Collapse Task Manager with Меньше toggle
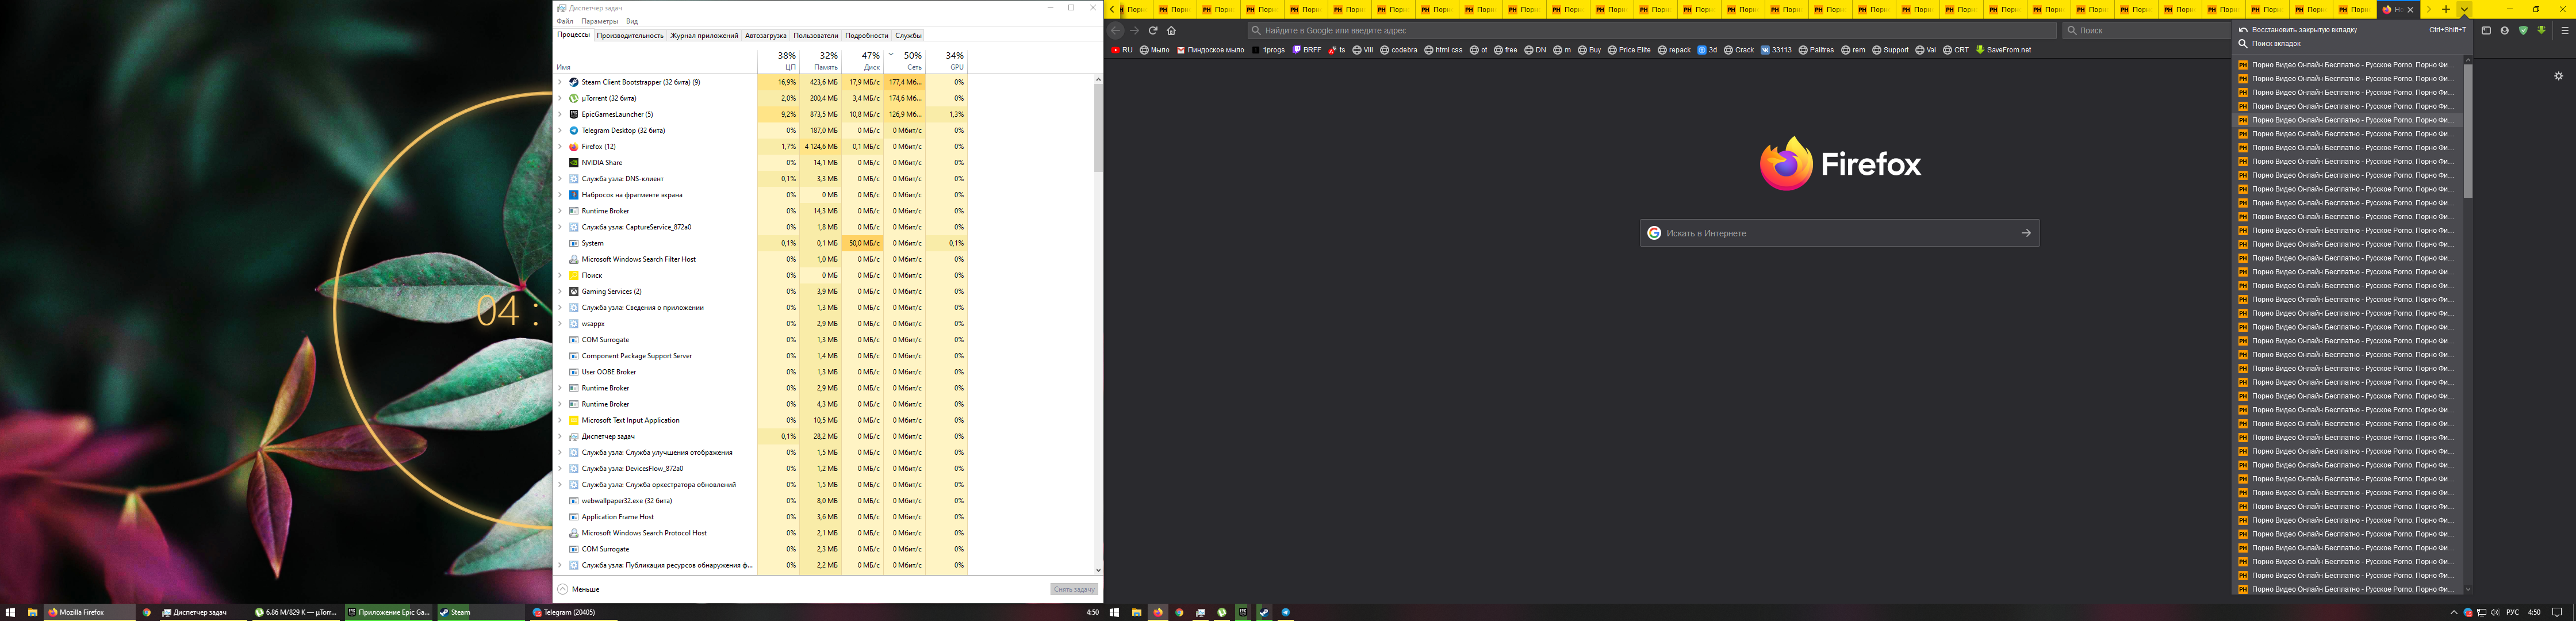 click(578, 589)
